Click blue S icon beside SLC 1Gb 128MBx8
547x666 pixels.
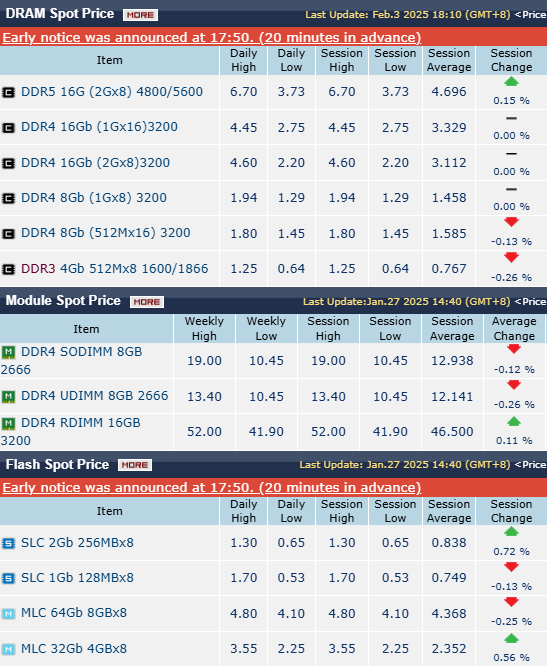click(x=8, y=578)
